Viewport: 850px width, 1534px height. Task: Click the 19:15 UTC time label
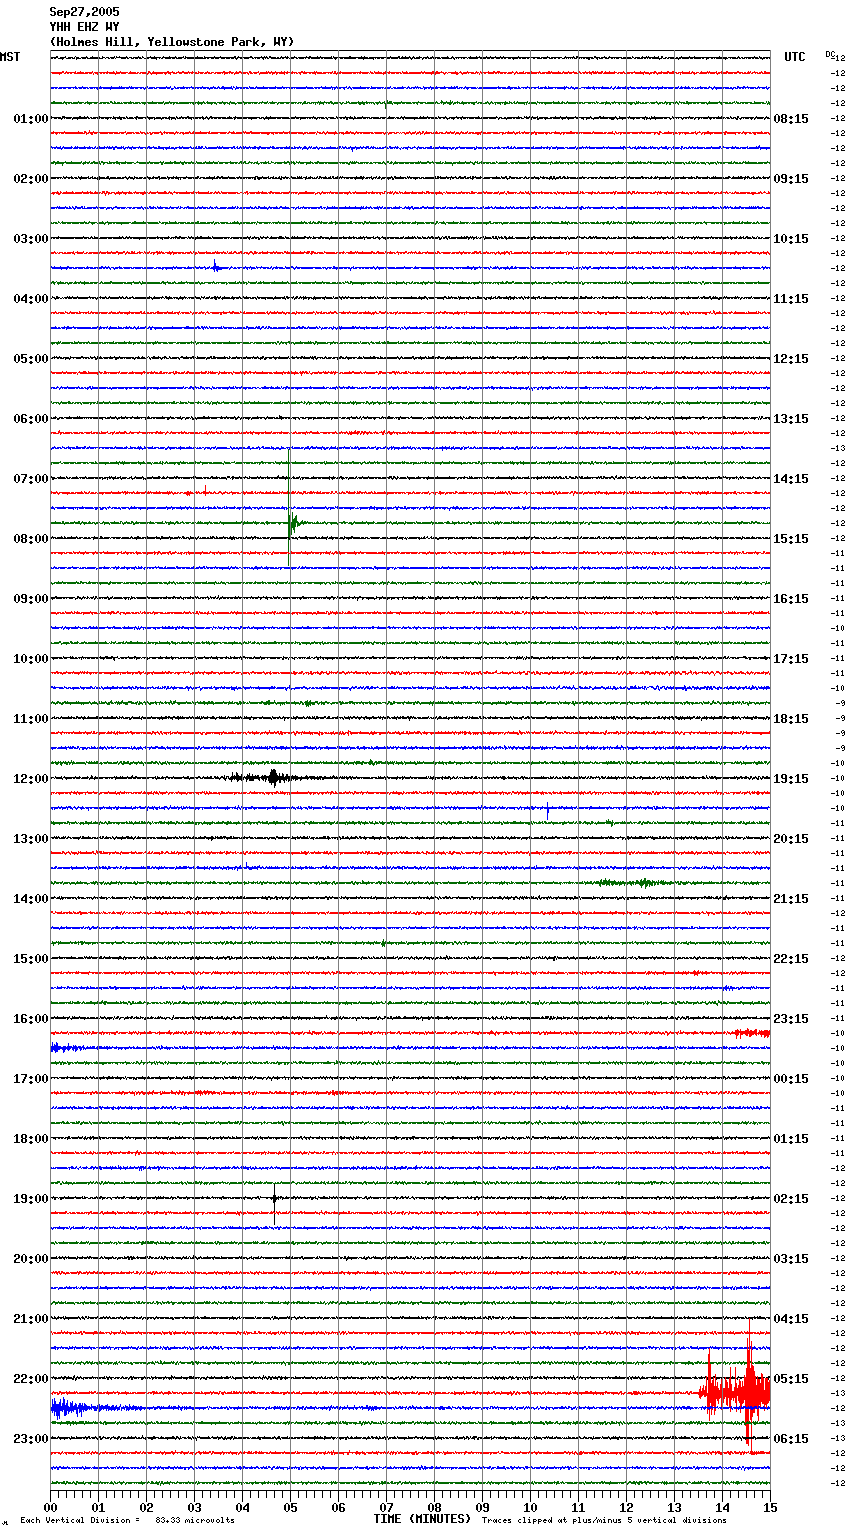(x=791, y=779)
